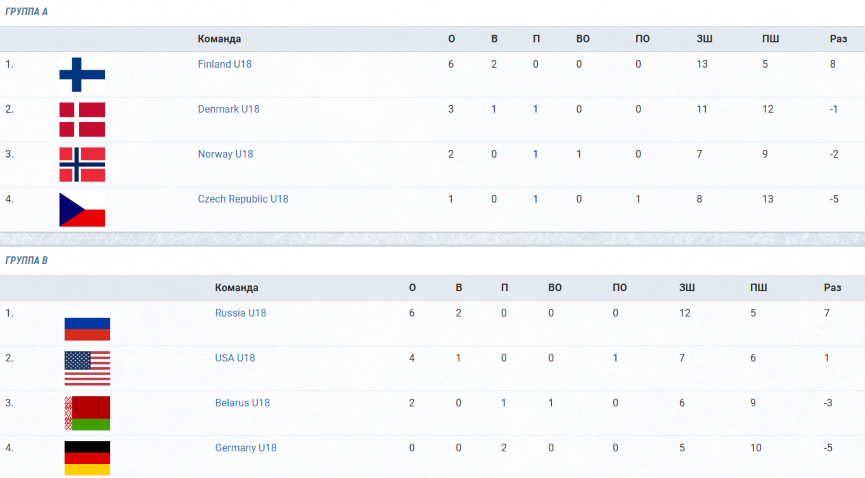Open the Russia U18 team link
The width and height of the screenshot is (865, 478).
point(241,313)
